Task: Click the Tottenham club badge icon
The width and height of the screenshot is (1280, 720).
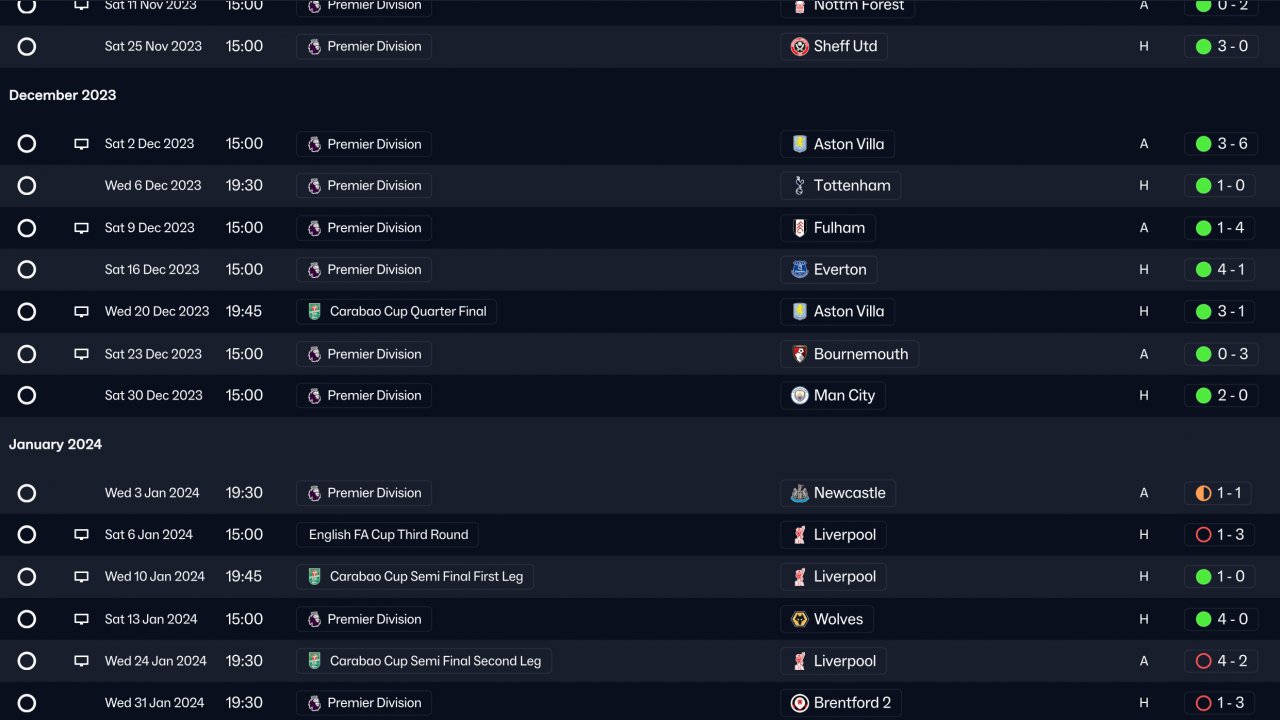Action: click(x=799, y=186)
